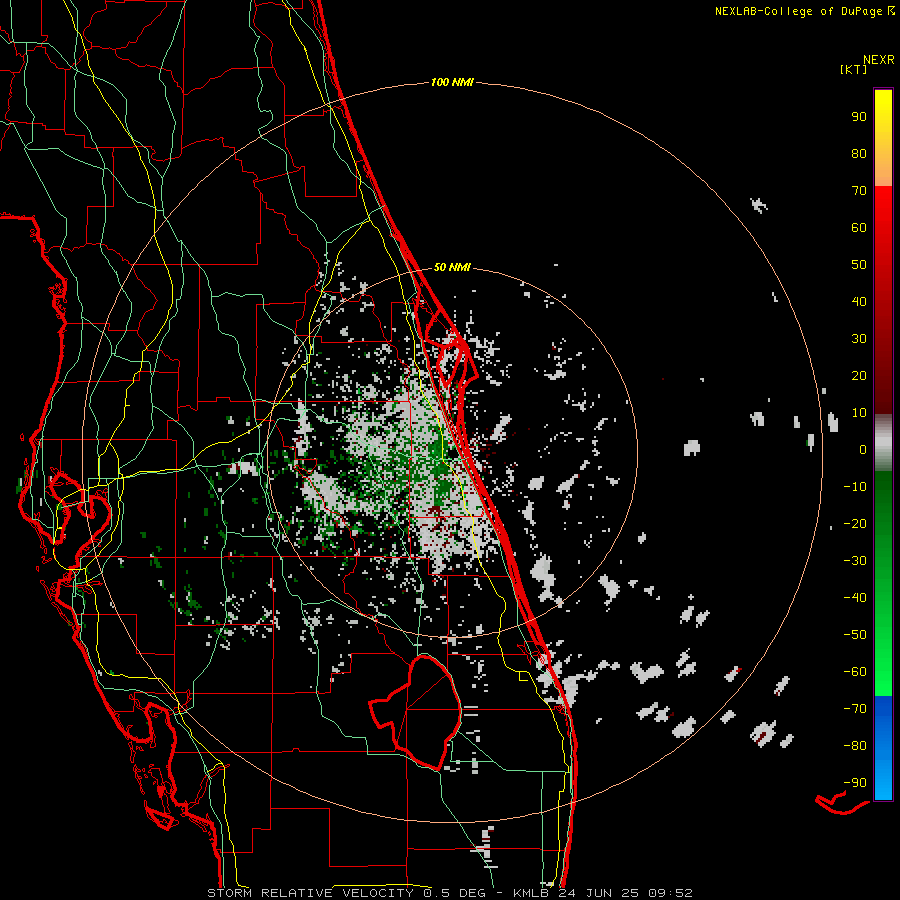Pick the blue bottom segment of the color bar
The image size is (900, 900).
click(883, 747)
